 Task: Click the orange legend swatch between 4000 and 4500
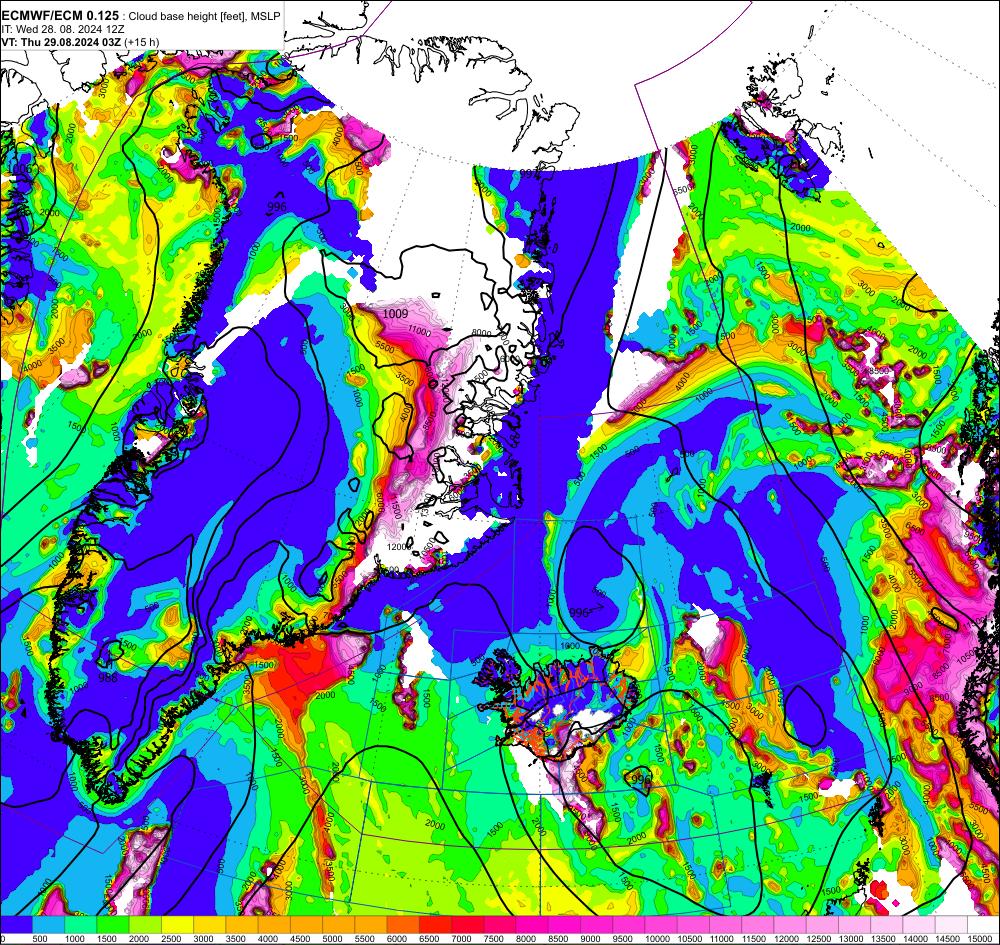(274, 925)
